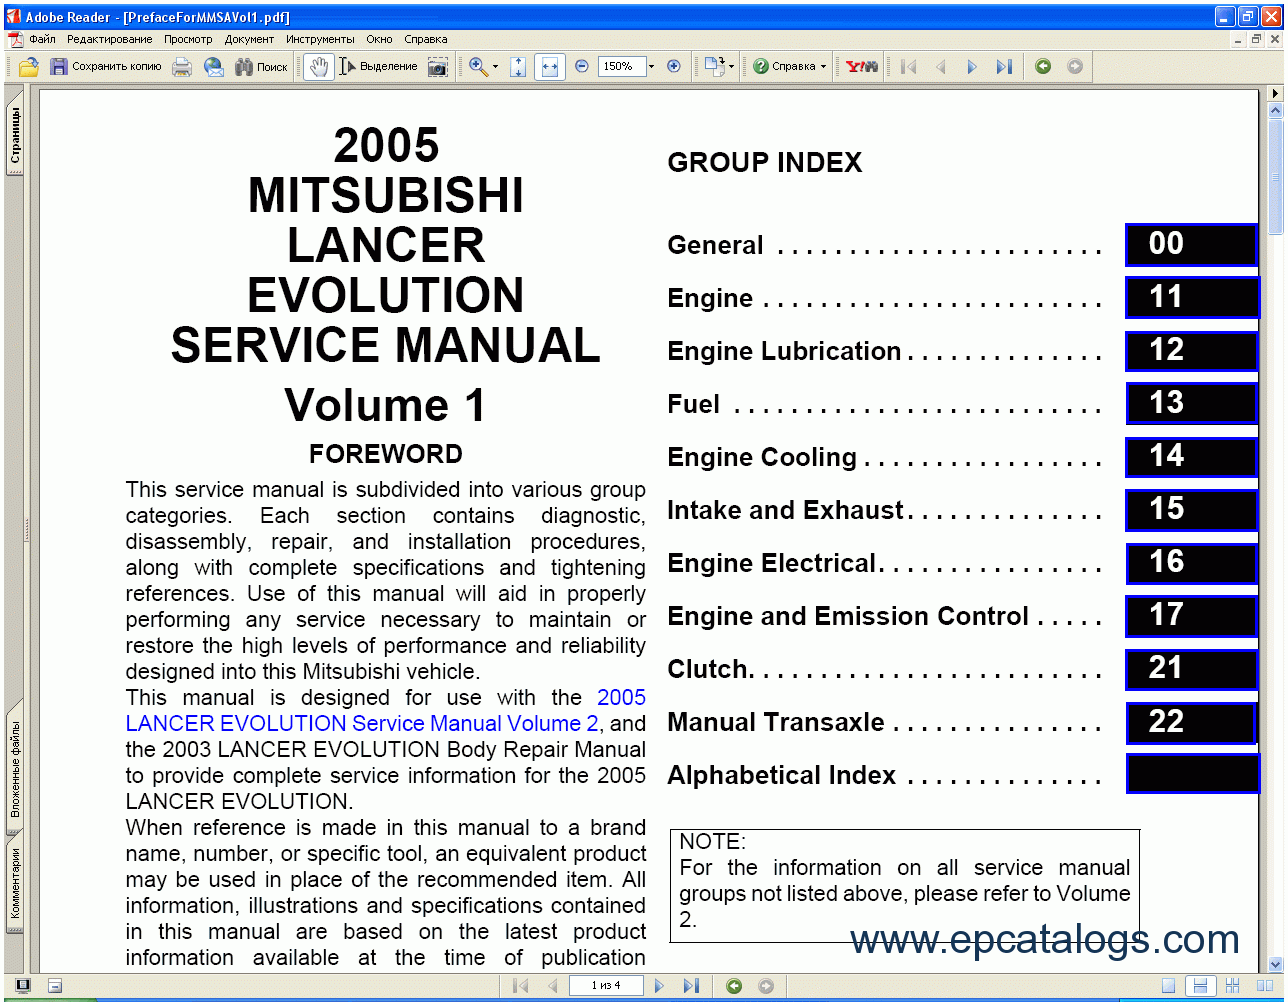Click the rotate view page icon
This screenshot has height=1002, width=1288.
point(713,67)
